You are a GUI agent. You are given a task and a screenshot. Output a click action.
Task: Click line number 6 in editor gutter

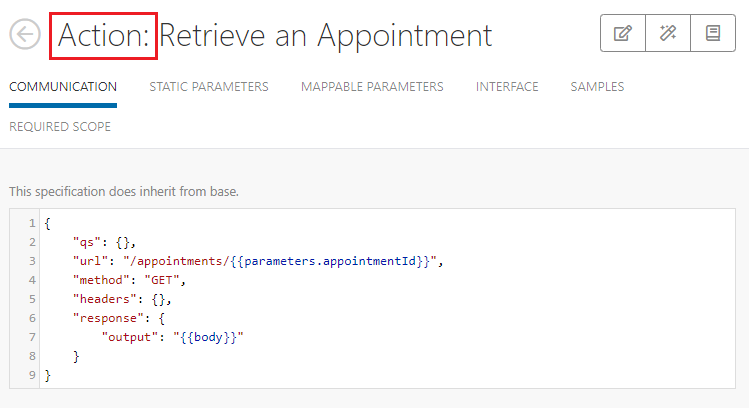click(33, 318)
